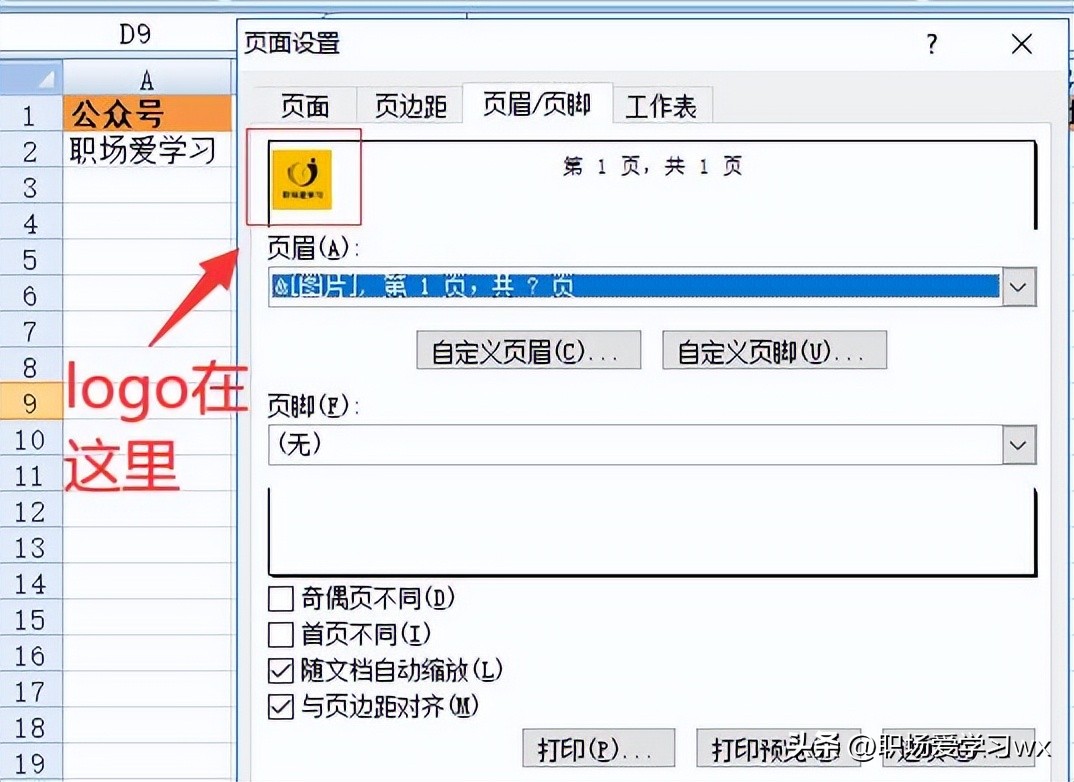Viewport: 1074px width, 782px height.
Task: Switch to the 页边距 tab
Action: coord(409,105)
